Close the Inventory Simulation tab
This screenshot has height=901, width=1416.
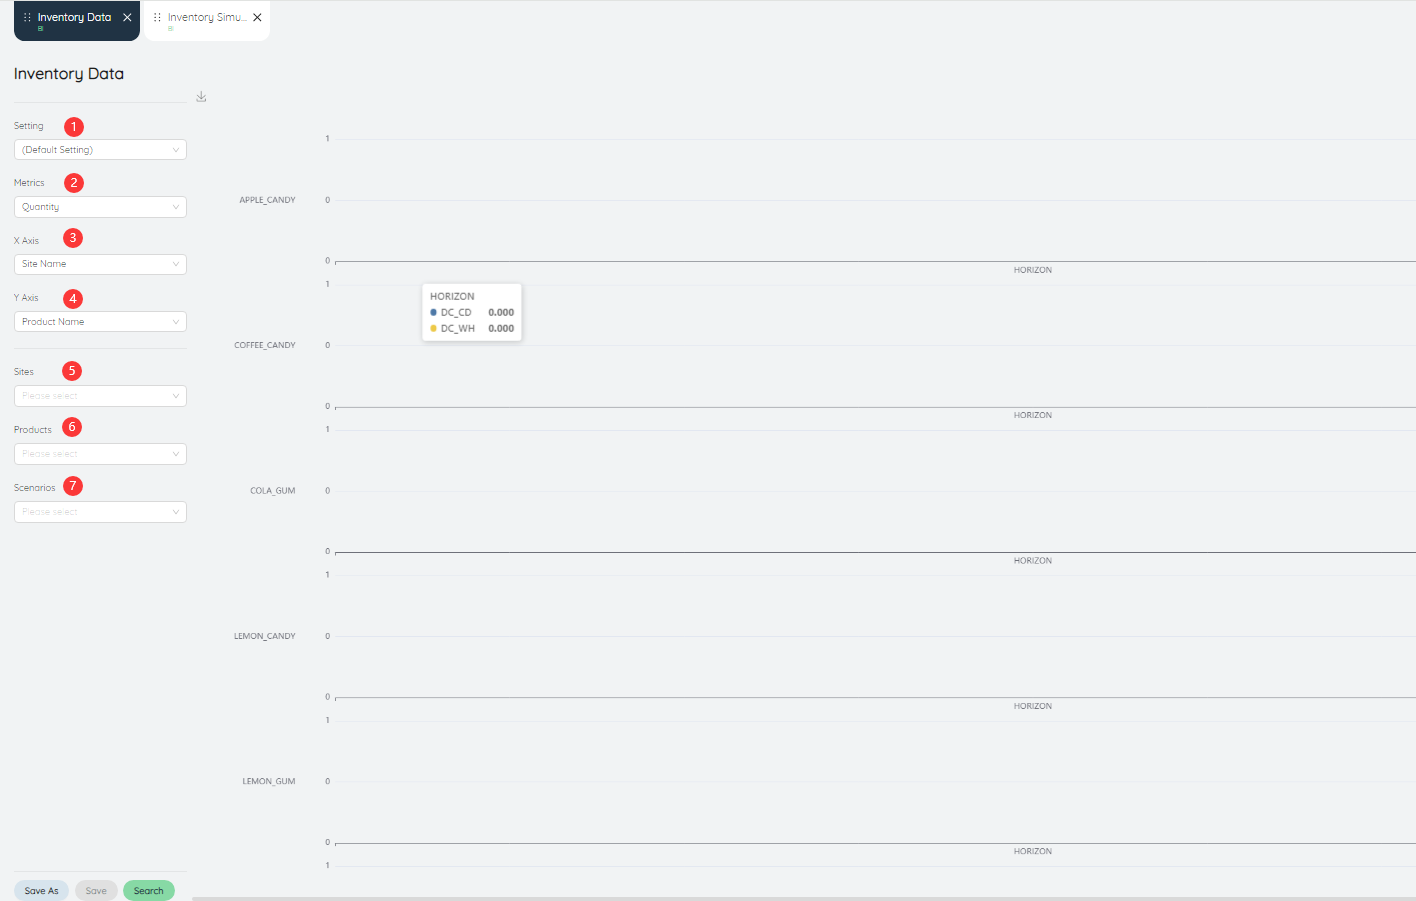pyautogui.click(x=257, y=17)
